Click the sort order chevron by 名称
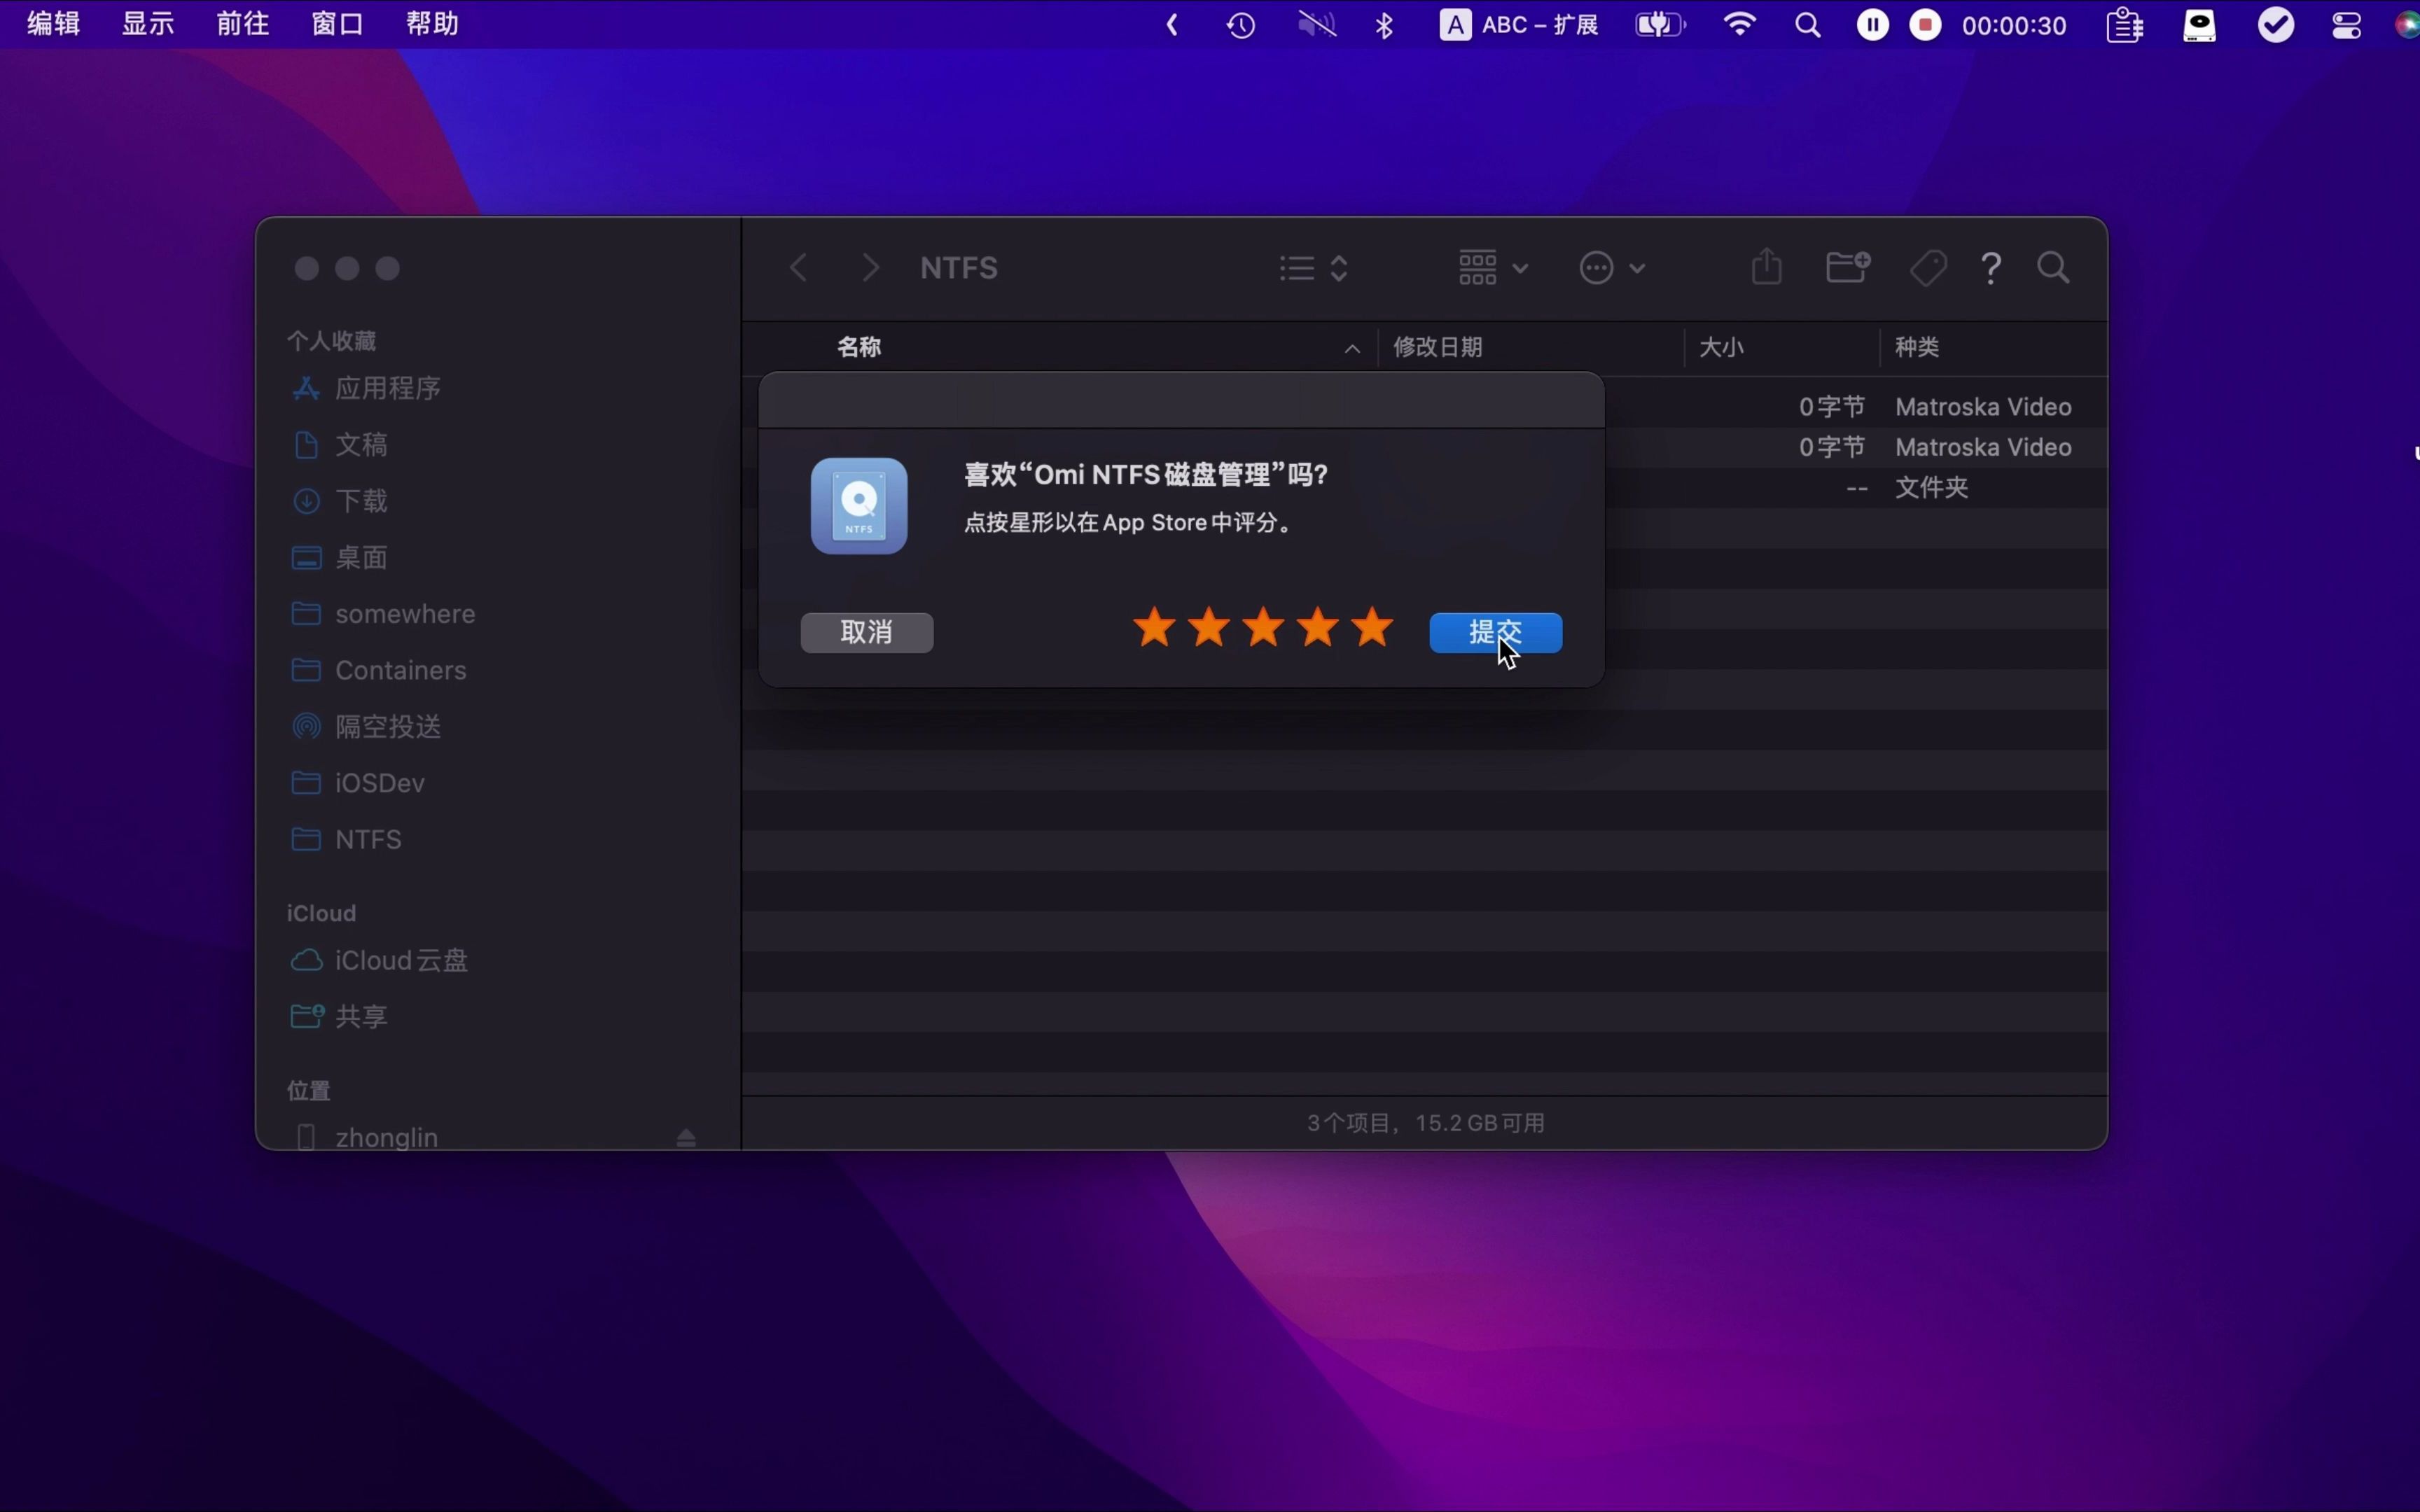This screenshot has height=1512, width=2420. [1352, 346]
